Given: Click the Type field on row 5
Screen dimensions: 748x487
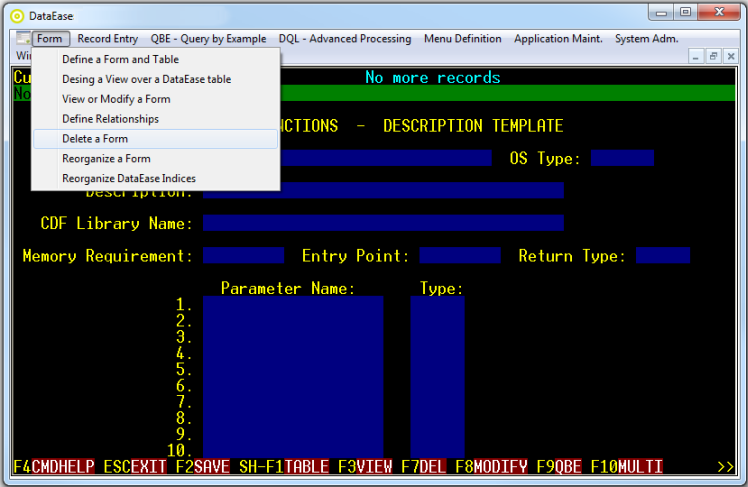Looking at the screenshot, I should 437,369.
